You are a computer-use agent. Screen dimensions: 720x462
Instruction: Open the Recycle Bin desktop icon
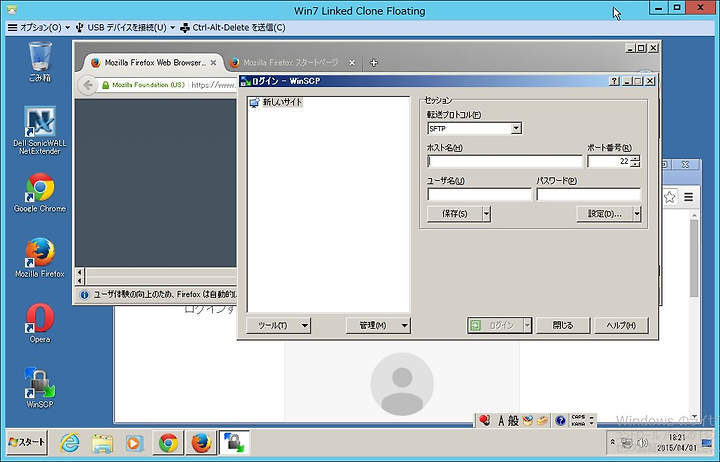[x=40, y=62]
